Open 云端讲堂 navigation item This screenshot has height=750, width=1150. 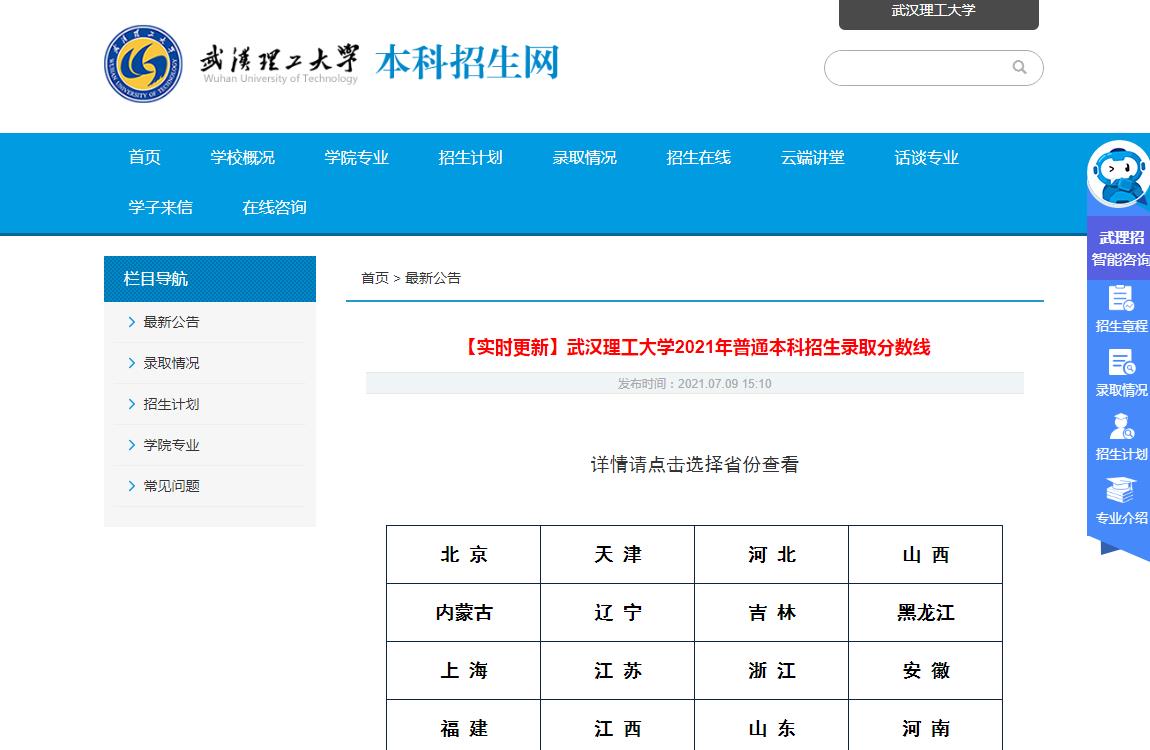pos(813,158)
